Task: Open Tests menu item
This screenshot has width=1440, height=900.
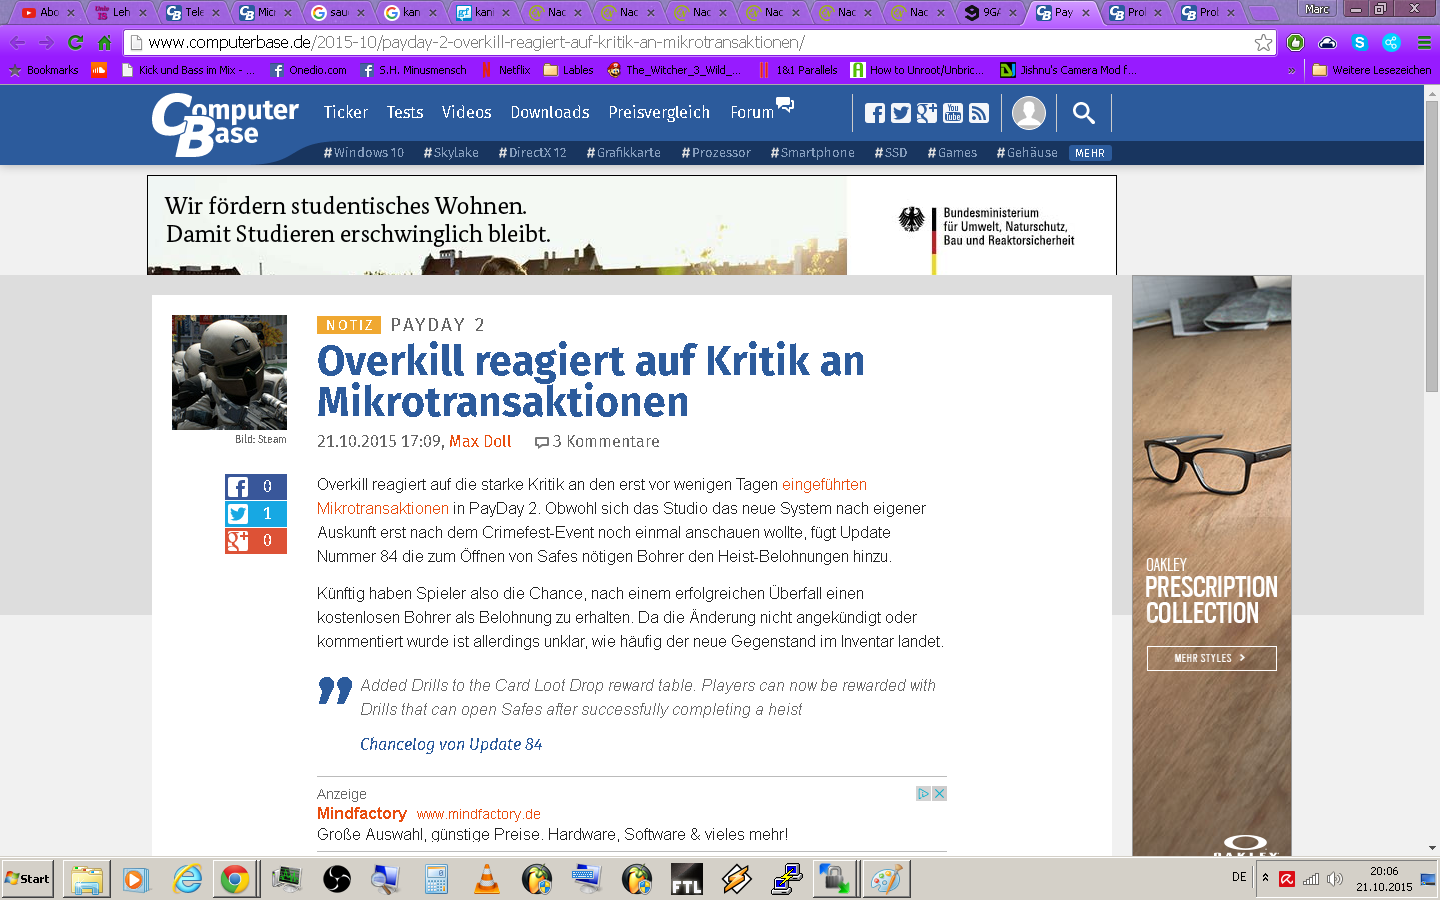Action: click(x=405, y=112)
